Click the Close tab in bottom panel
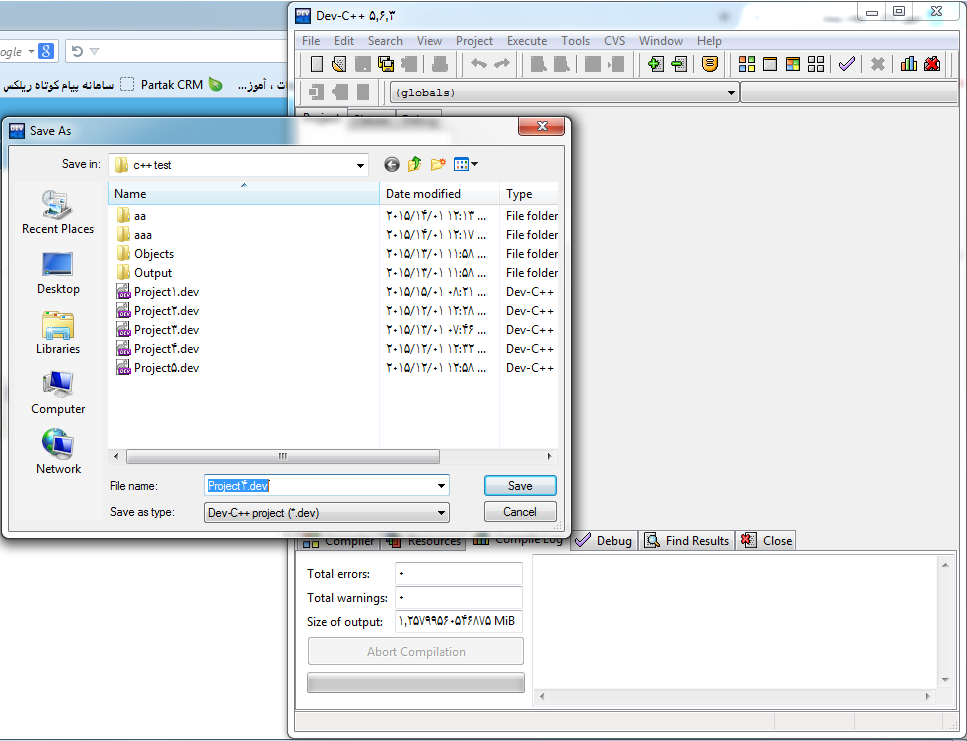967x741 pixels. [x=767, y=541]
